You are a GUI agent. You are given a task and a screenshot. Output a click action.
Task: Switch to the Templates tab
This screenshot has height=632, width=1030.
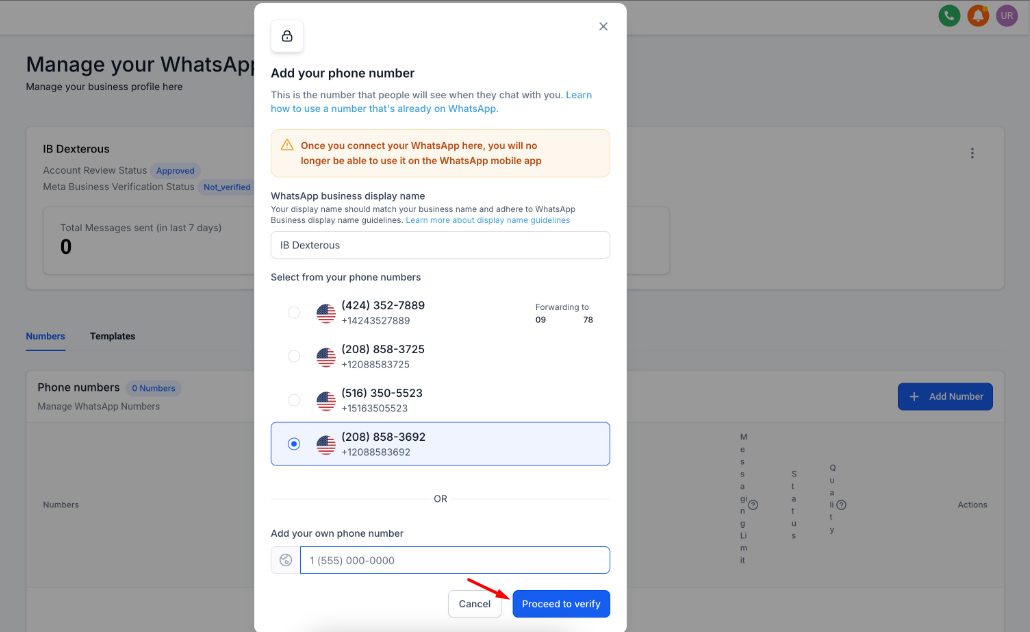pyautogui.click(x=112, y=336)
